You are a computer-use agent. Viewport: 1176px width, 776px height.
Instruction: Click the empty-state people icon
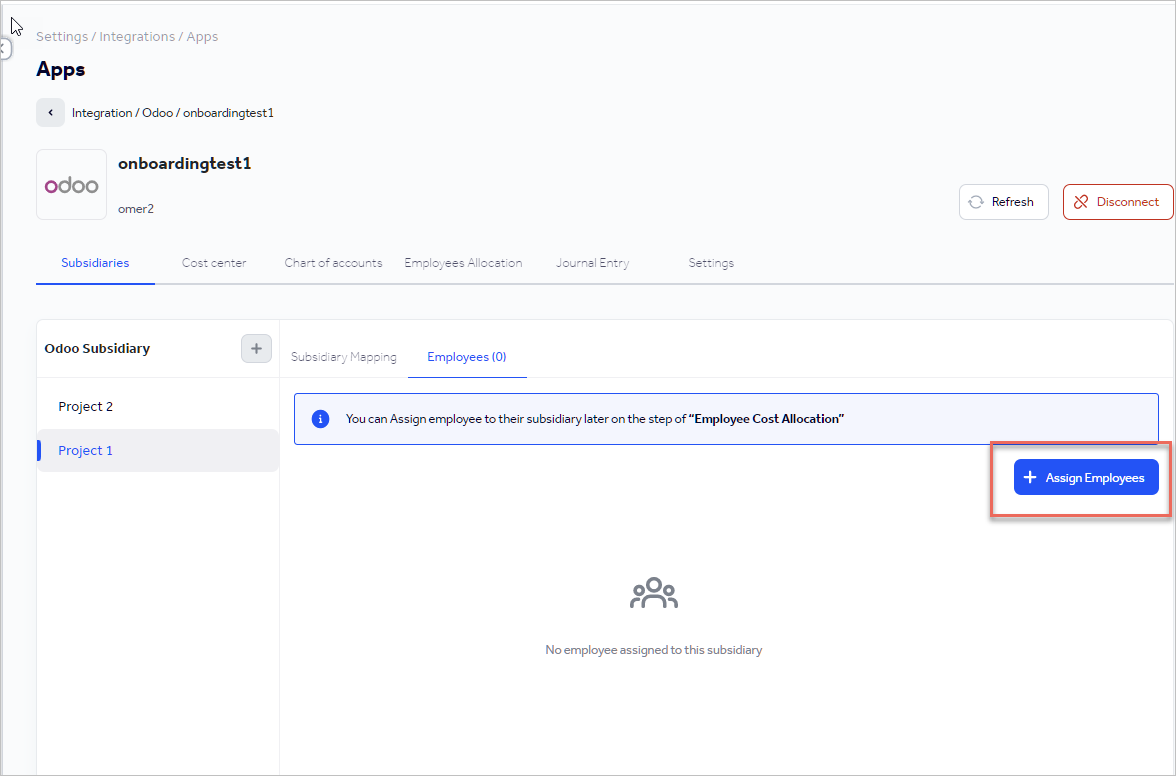[x=653, y=591]
